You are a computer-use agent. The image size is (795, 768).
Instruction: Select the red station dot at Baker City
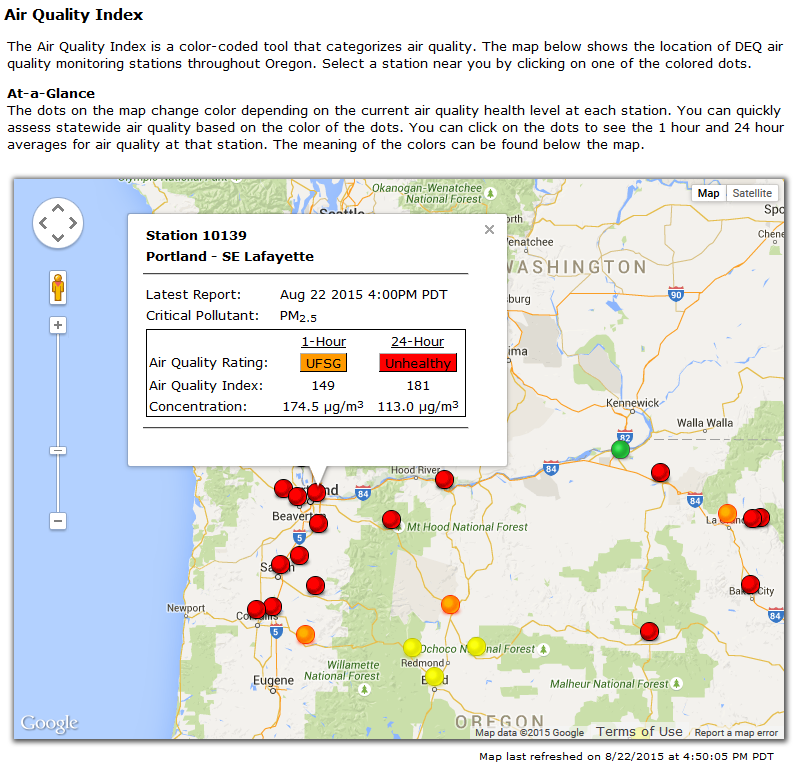[x=750, y=584]
